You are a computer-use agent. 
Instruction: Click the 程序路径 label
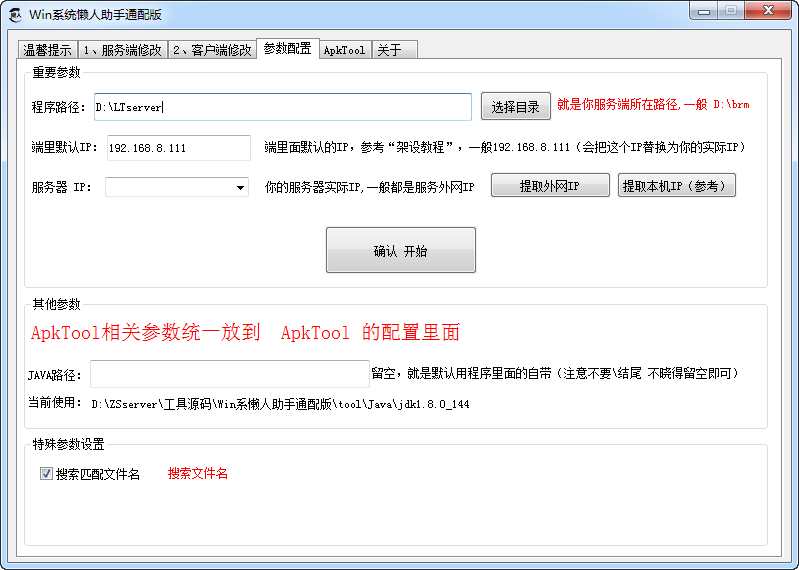59,107
